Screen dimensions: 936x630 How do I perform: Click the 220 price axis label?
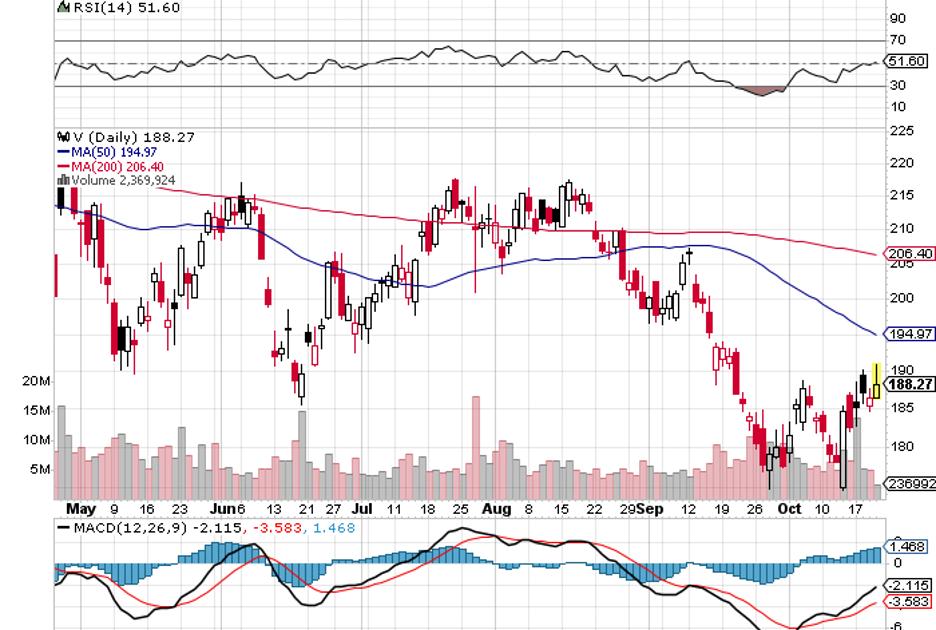point(901,162)
